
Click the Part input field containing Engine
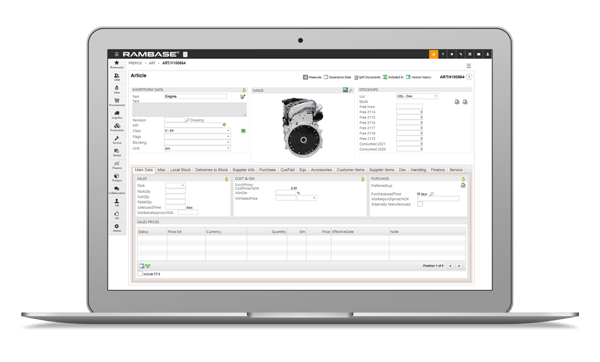196,96
